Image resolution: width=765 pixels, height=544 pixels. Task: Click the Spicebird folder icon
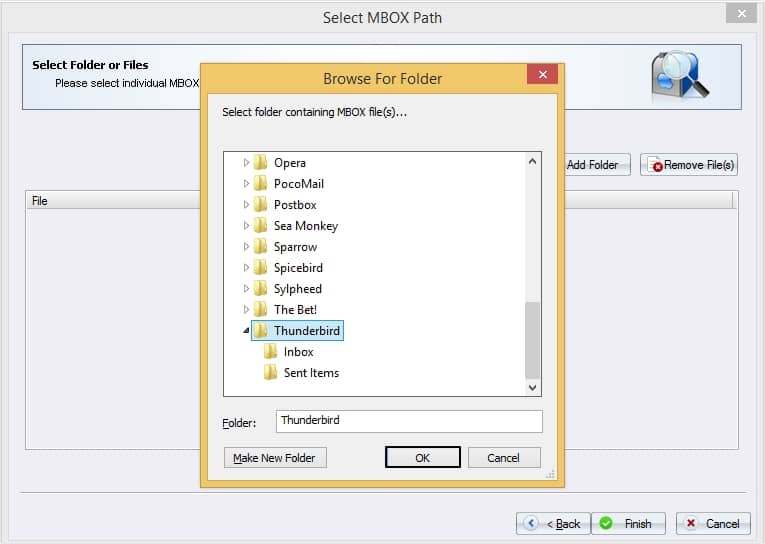click(261, 267)
